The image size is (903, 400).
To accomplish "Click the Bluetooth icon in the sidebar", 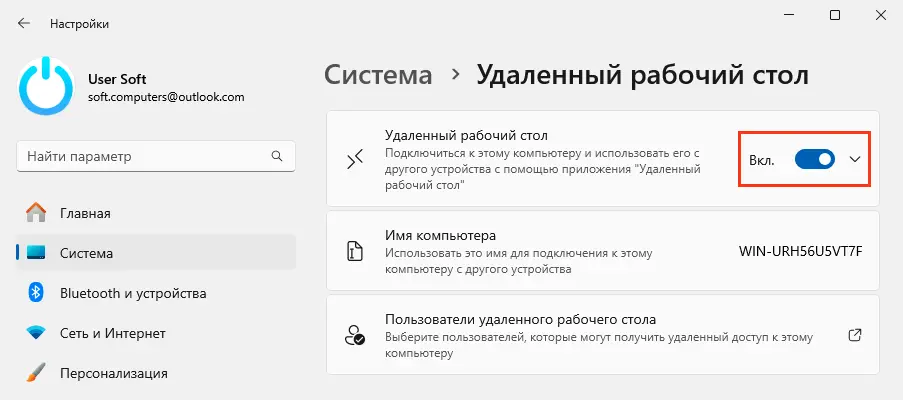I will [x=36, y=293].
